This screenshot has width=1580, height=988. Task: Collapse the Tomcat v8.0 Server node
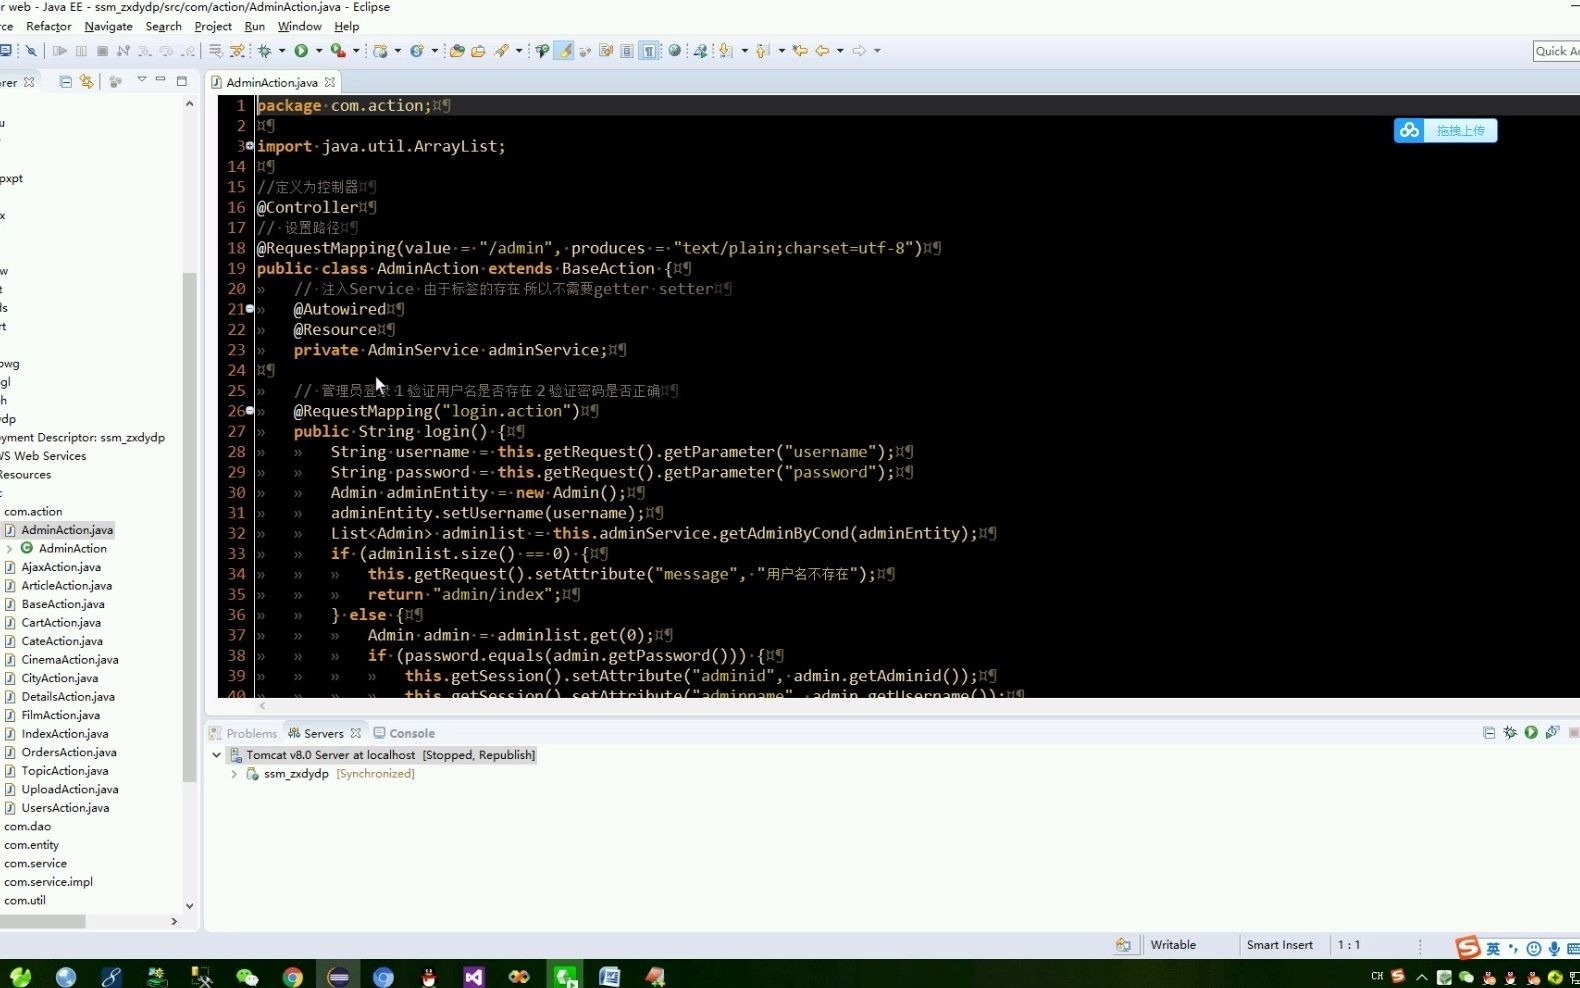[216, 755]
